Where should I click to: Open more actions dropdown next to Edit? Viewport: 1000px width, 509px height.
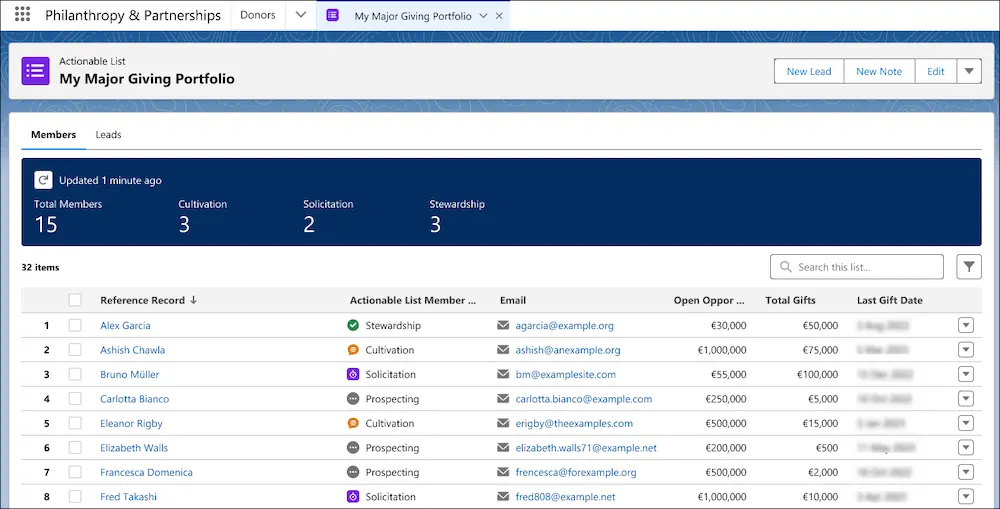tap(969, 71)
